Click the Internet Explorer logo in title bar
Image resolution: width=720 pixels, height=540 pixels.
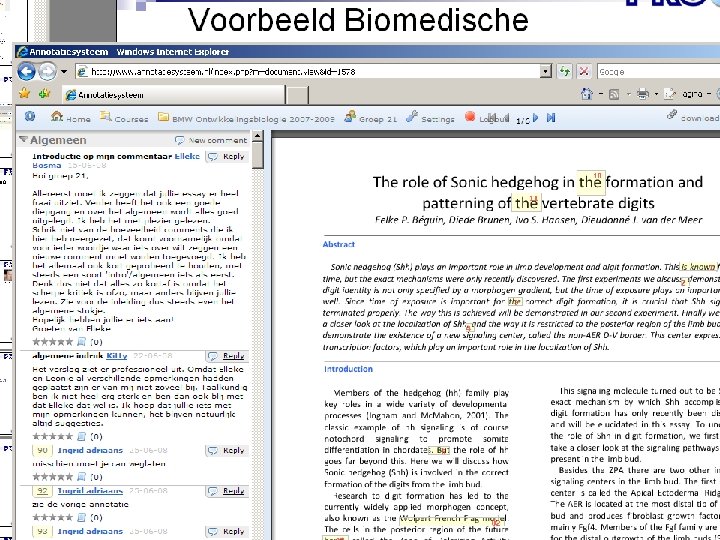pyautogui.click(x=22, y=51)
